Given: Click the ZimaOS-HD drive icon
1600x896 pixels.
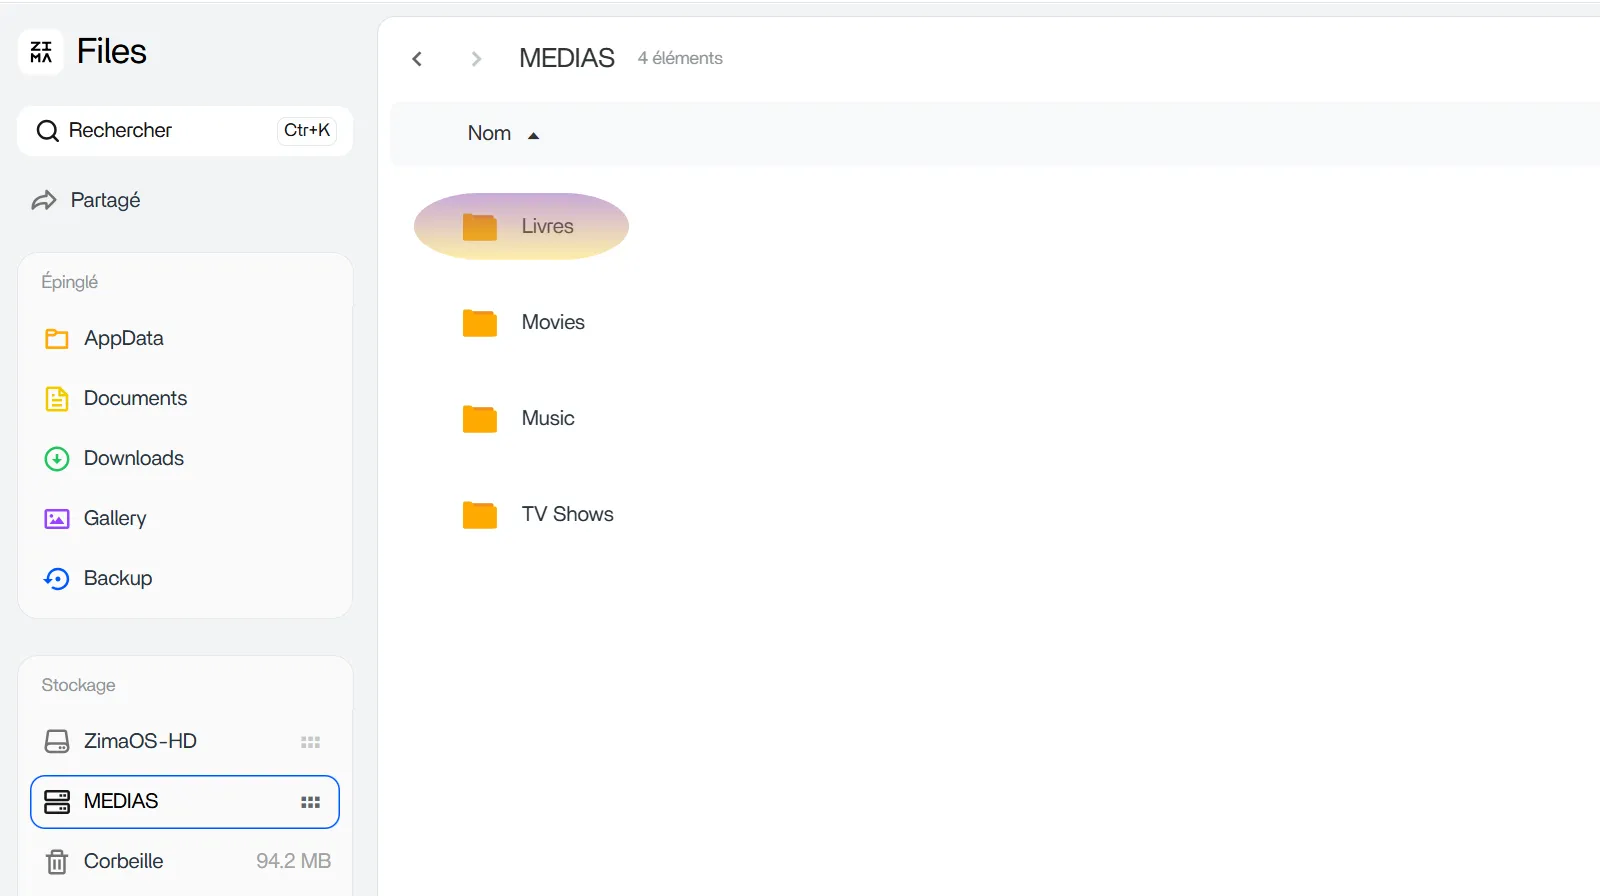Looking at the screenshot, I should click(x=57, y=741).
